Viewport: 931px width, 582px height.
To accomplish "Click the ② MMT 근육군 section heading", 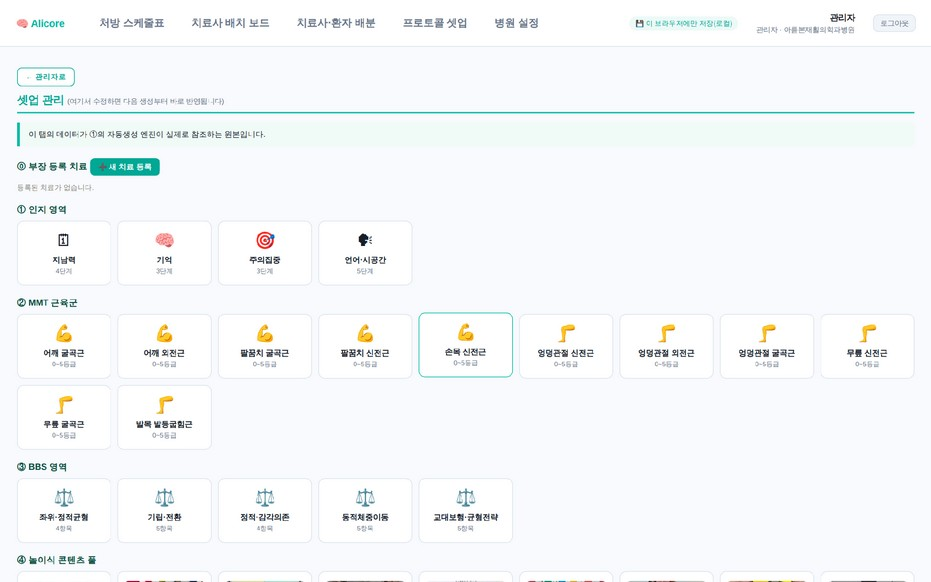I will 47,303.
